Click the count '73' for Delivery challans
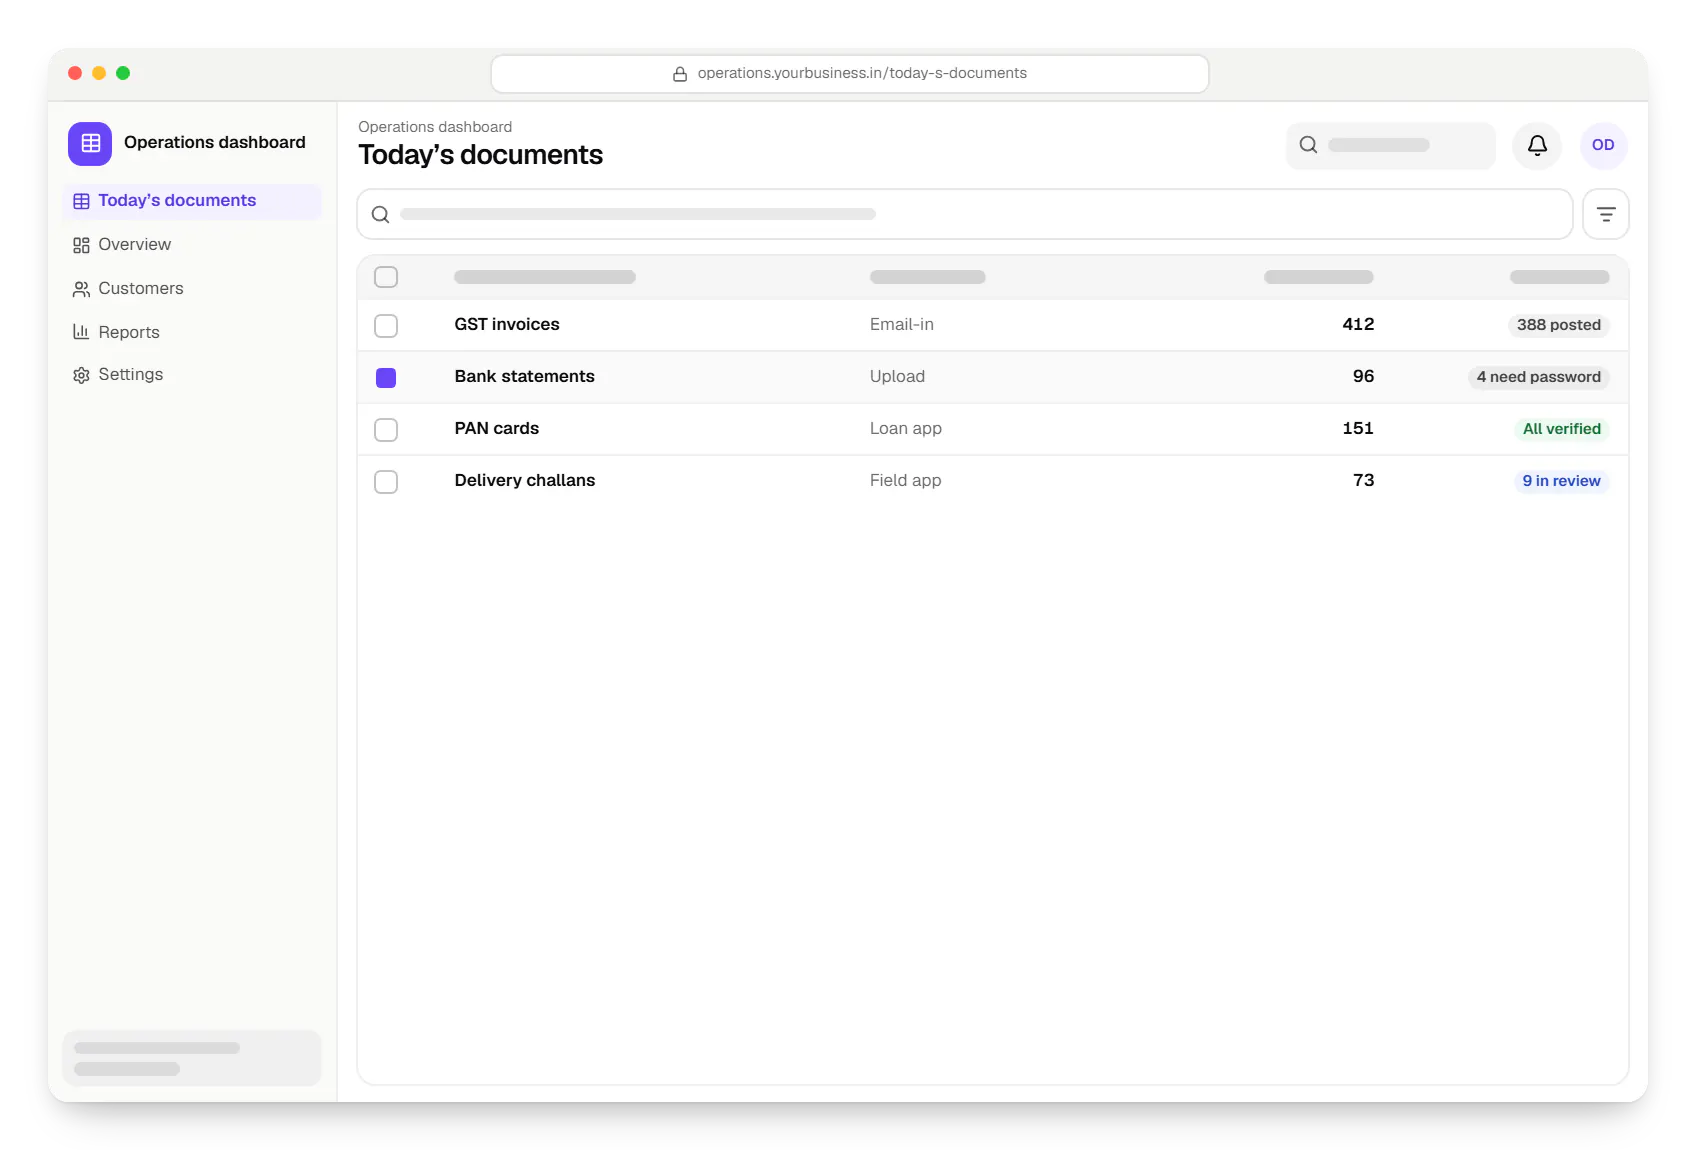The image size is (1696, 1150). [1364, 480]
